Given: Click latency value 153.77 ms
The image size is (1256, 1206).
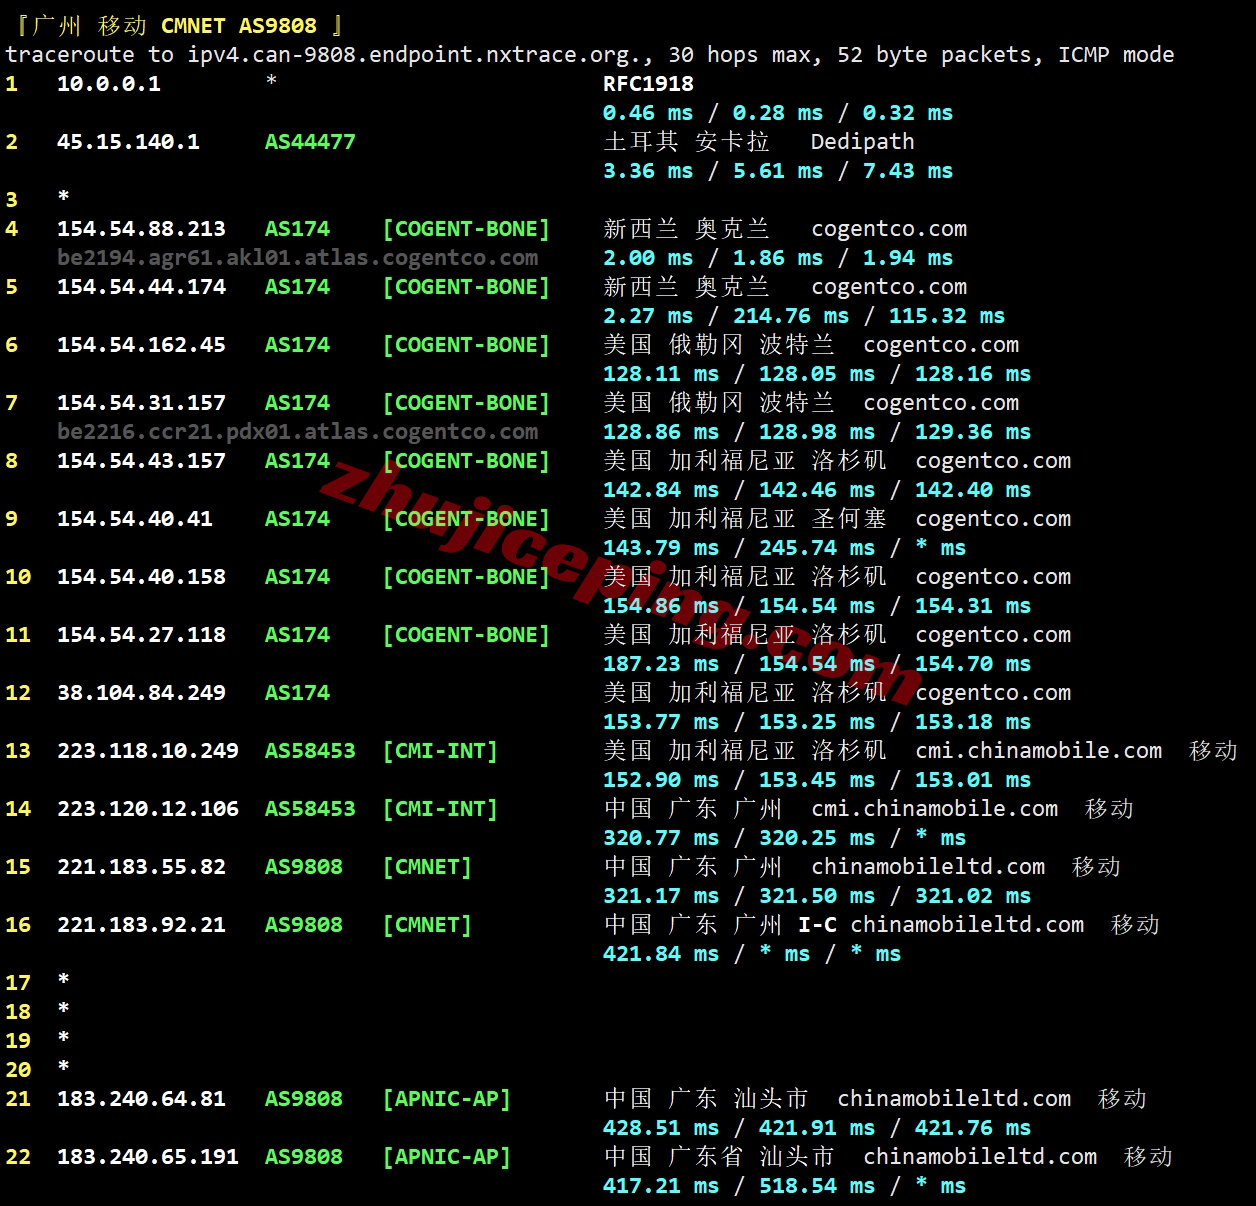Looking at the screenshot, I should click(661, 722).
